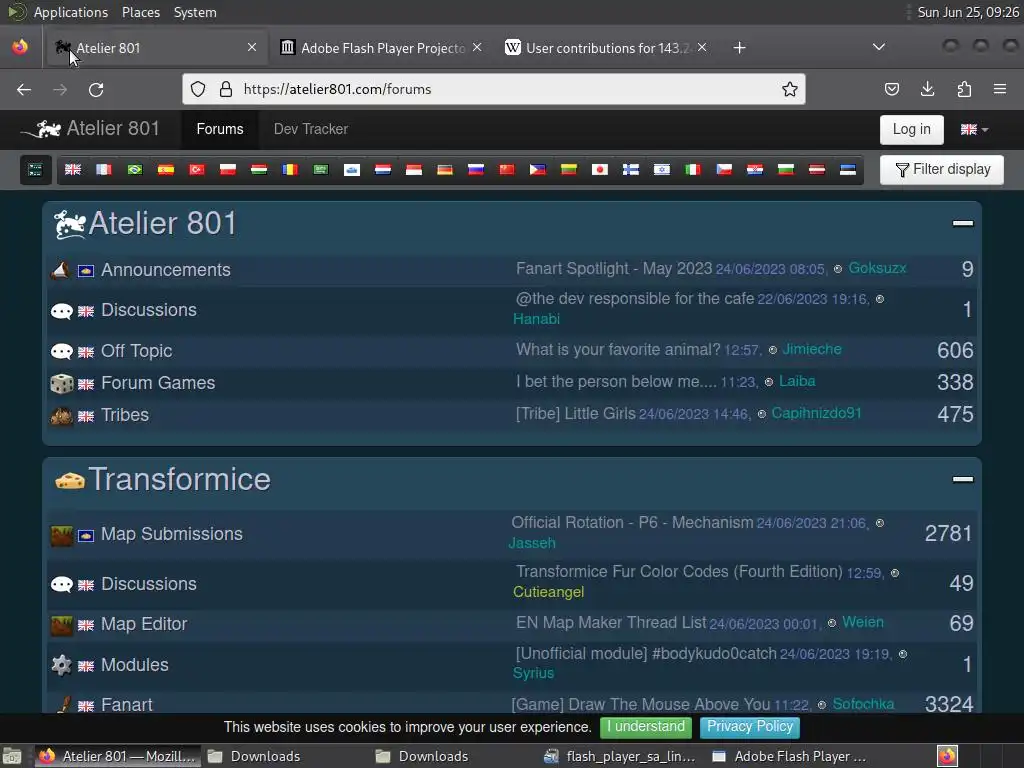Image resolution: width=1024 pixels, height=768 pixels.
Task: Filter forums by the Turkish flag
Action: 197,170
